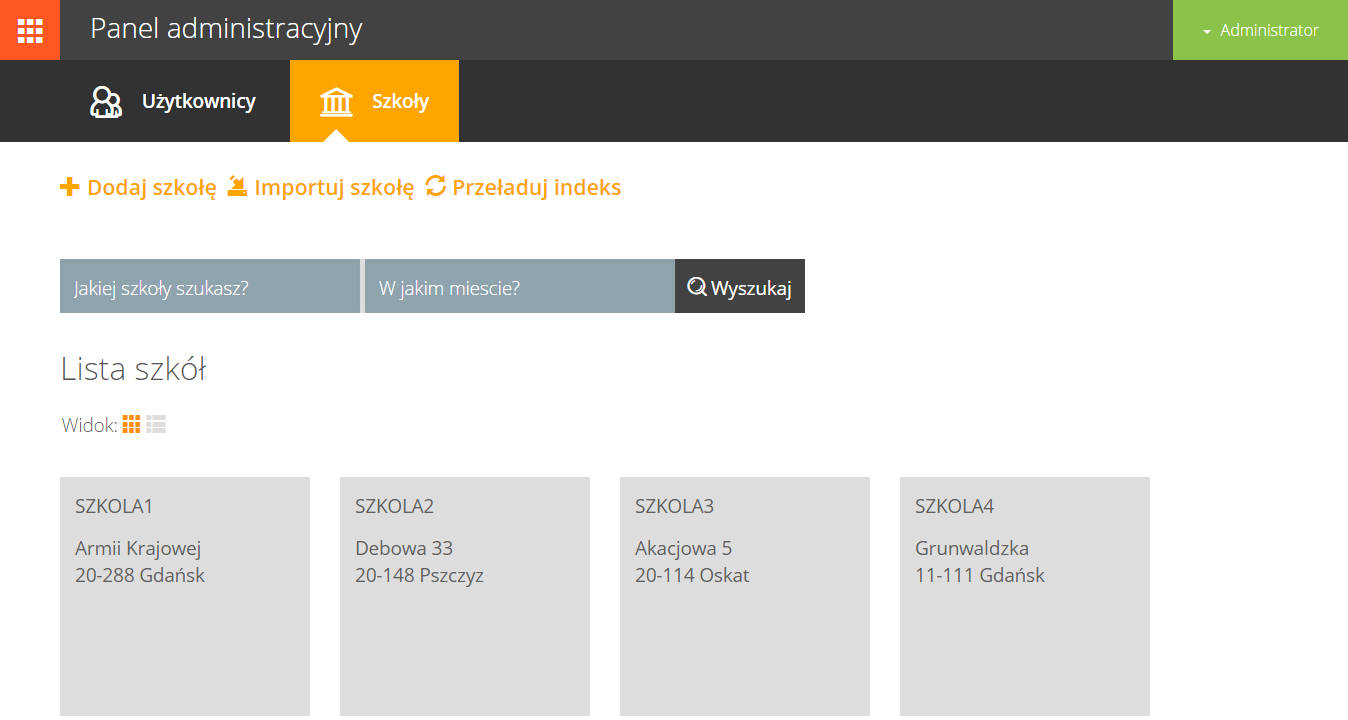Click the Importuj szkołę link

click(x=321, y=187)
